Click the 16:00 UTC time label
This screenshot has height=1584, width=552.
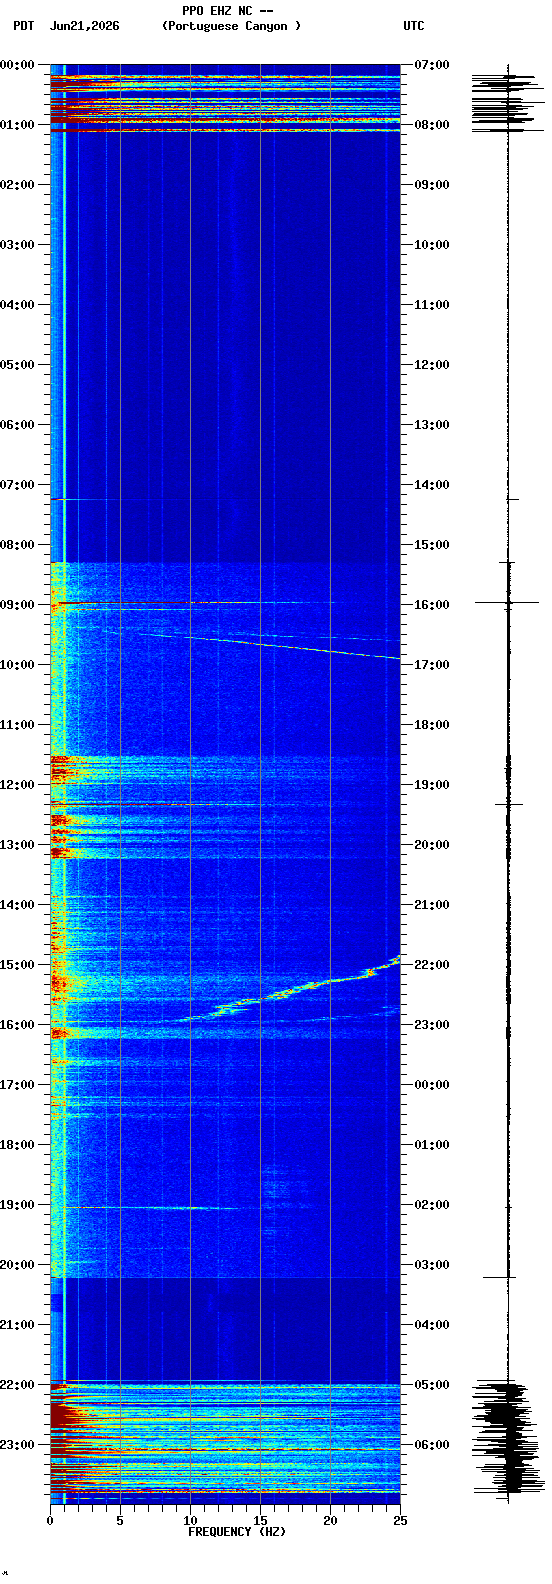(431, 604)
